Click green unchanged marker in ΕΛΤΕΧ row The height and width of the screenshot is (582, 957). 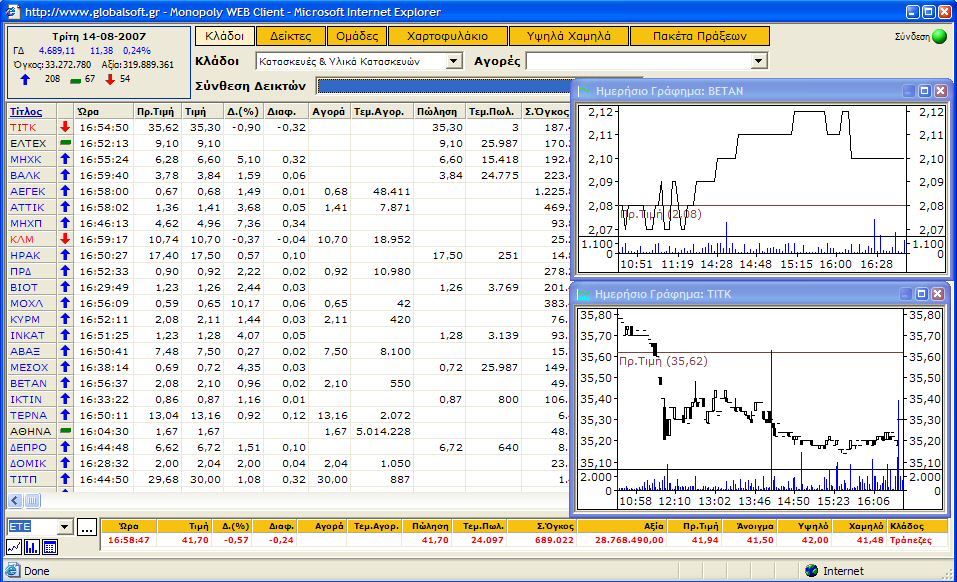(x=65, y=143)
